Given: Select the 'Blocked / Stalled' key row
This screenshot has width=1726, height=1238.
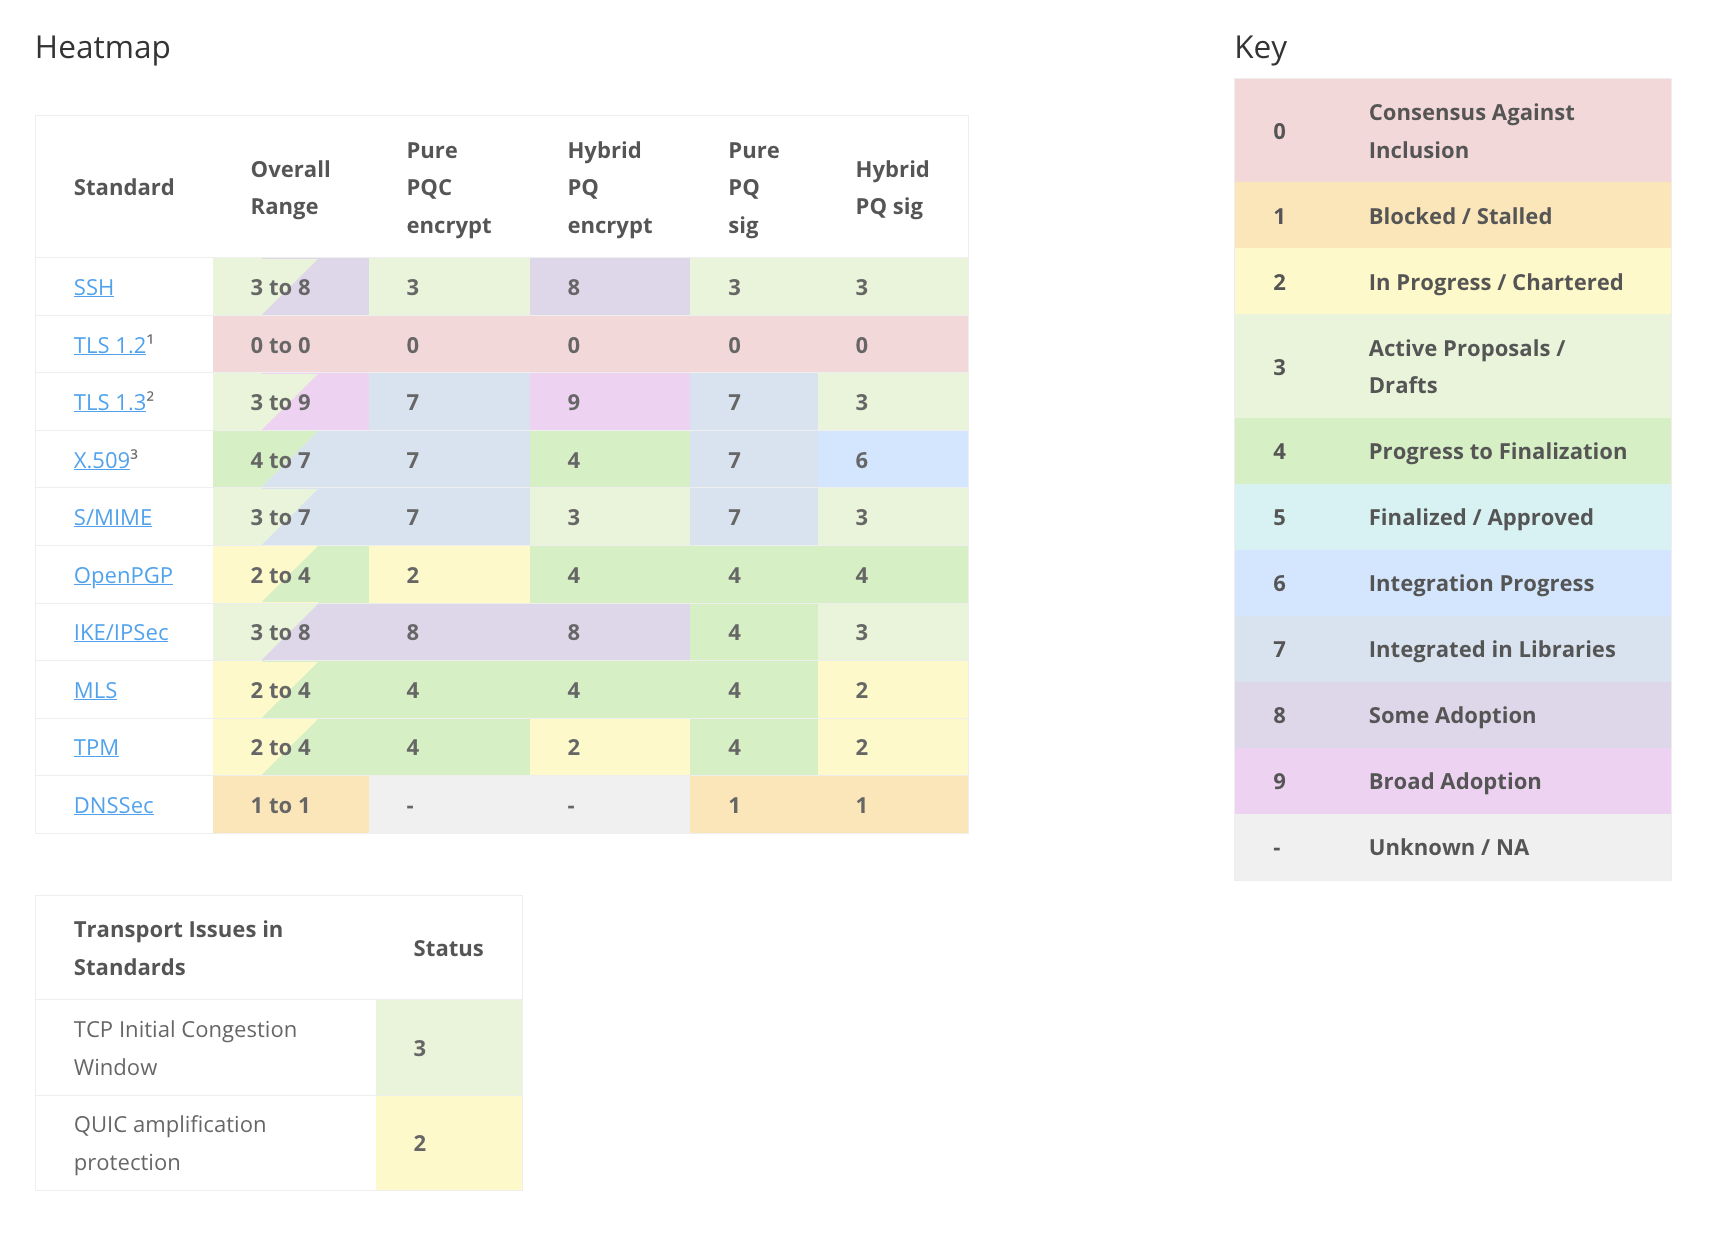Looking at the screenshot, I should (x=1452, y=216).
